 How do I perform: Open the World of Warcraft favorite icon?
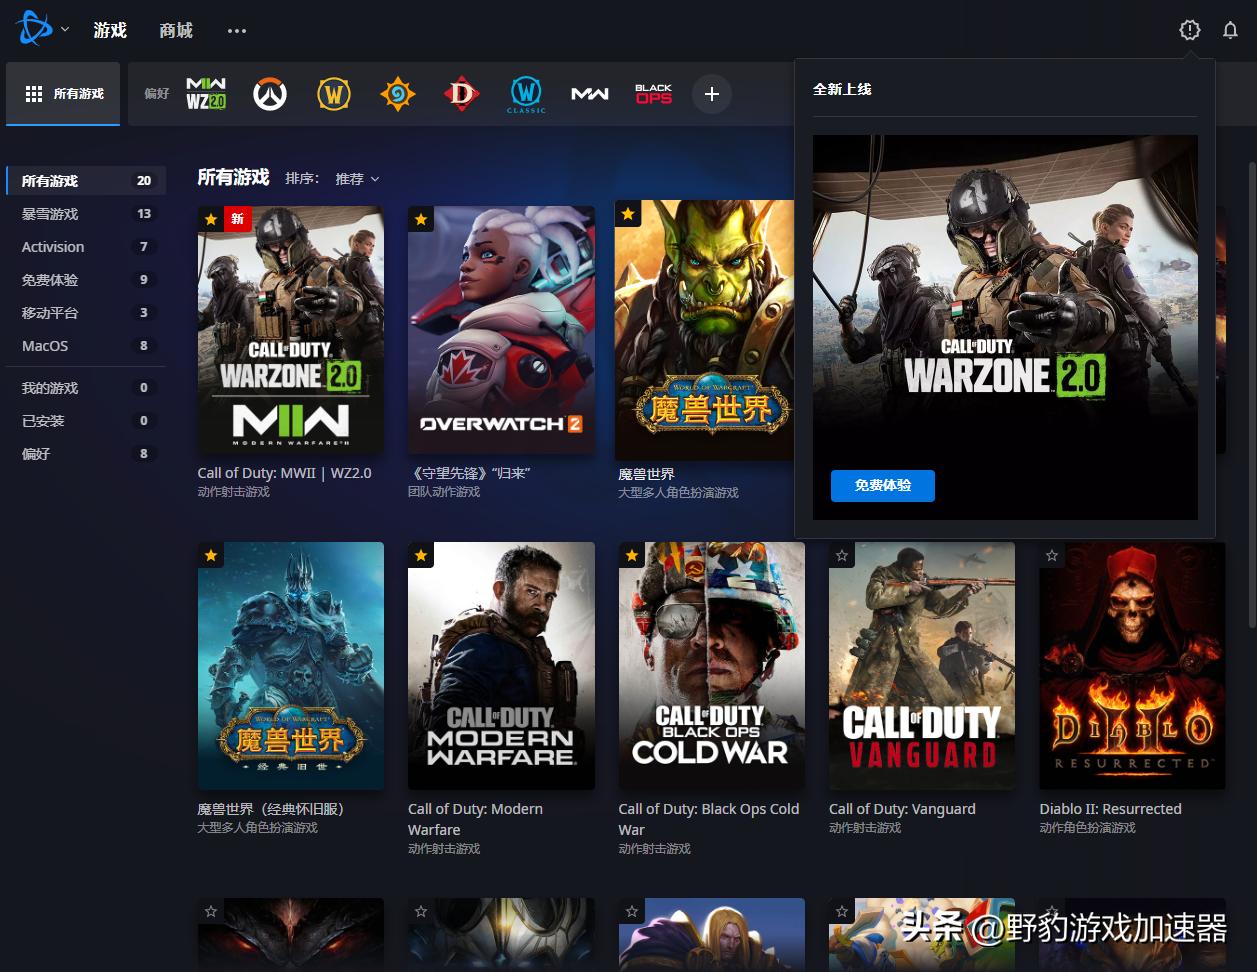(x=334, y=94)
